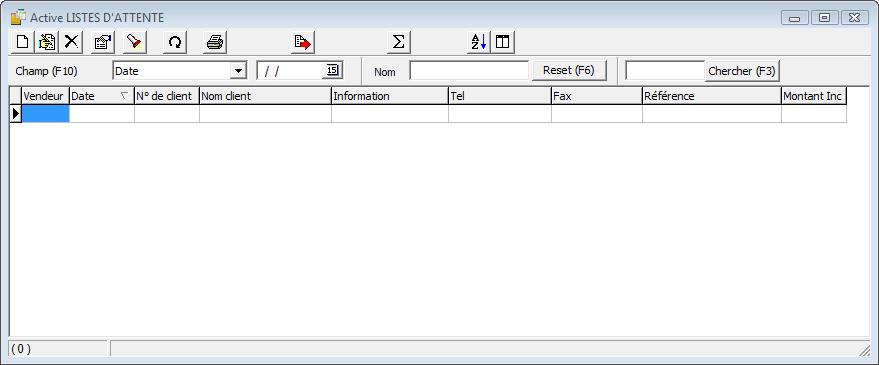Minimize the LISTES D'ATTENTE window
The height and width of the screenshot is (365, 879).
click(x=794, y=18)
